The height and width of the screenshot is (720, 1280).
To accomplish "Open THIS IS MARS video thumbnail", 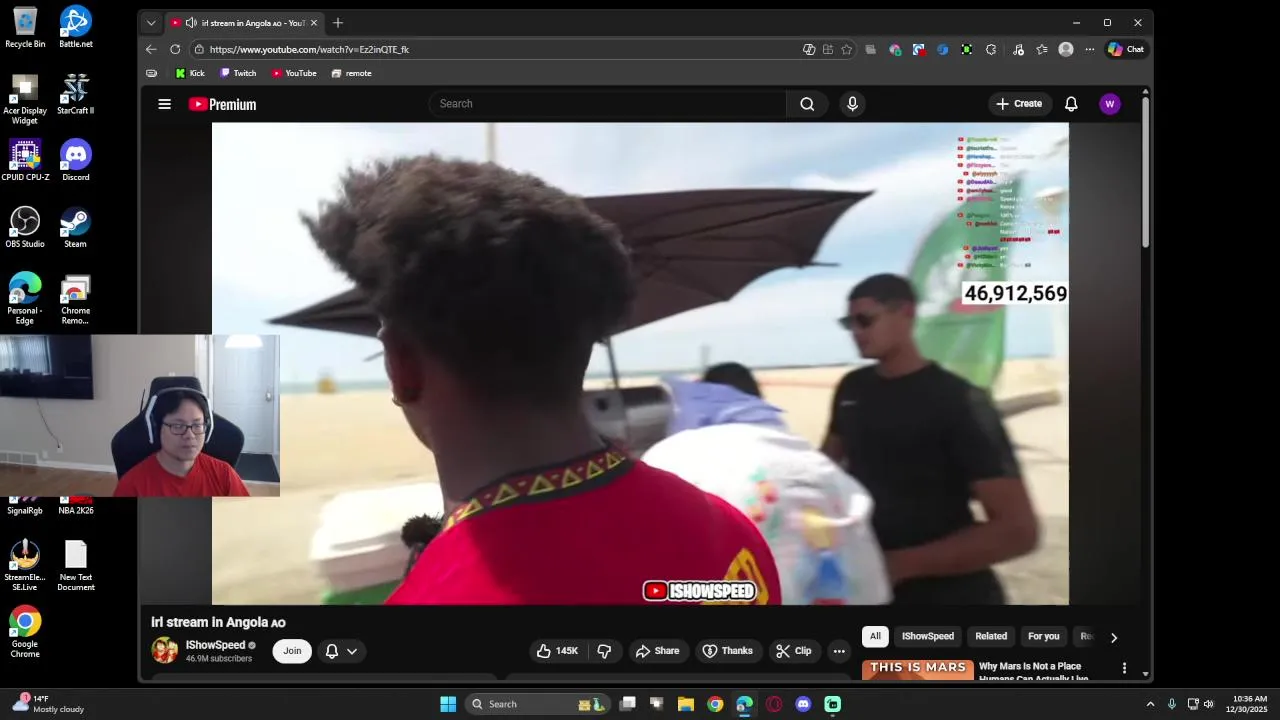I will tap(918, 670).
